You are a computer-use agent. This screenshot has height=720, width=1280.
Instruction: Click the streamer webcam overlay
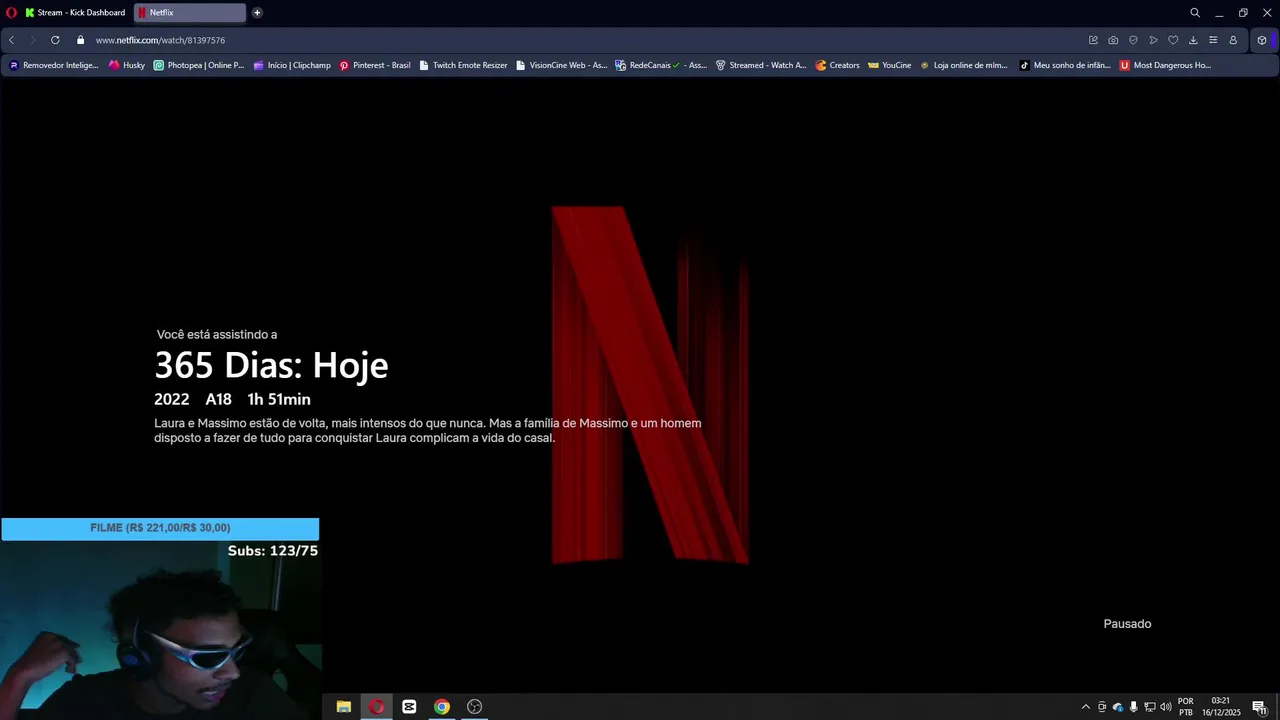pos(160,630)
